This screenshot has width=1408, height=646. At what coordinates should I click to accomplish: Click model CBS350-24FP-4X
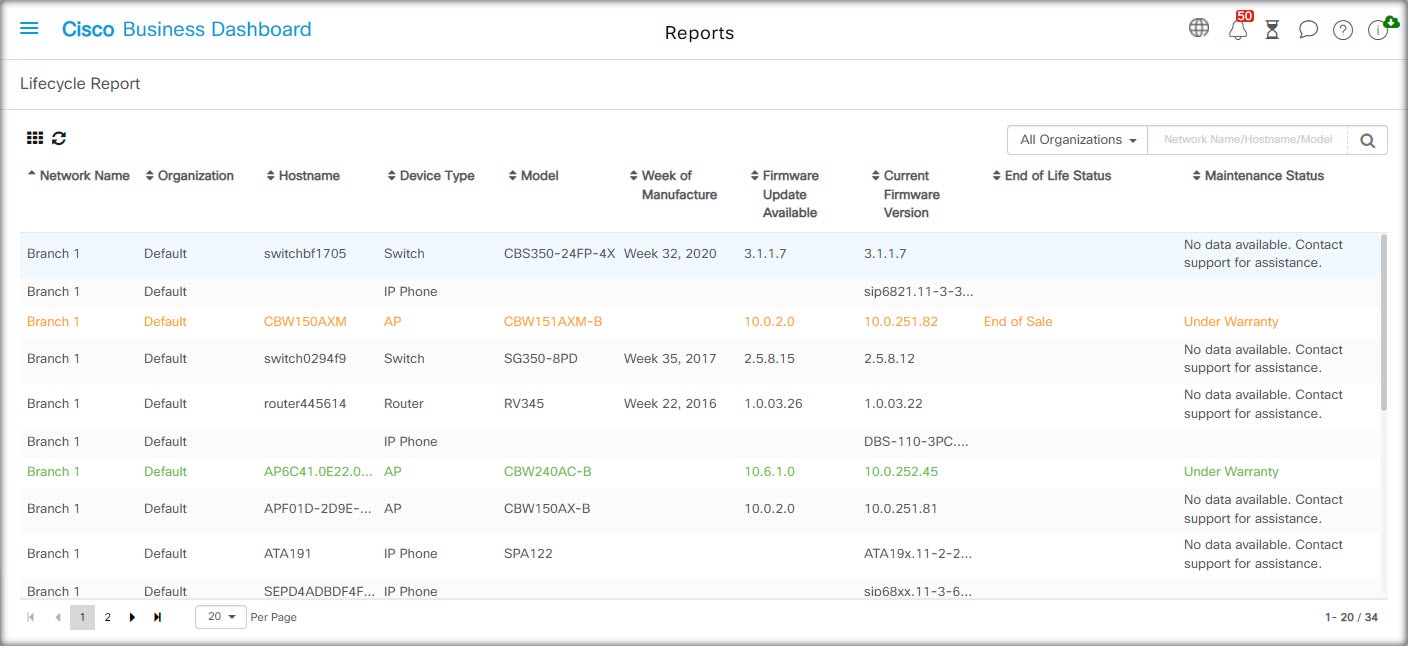click(x=560, y=254)
